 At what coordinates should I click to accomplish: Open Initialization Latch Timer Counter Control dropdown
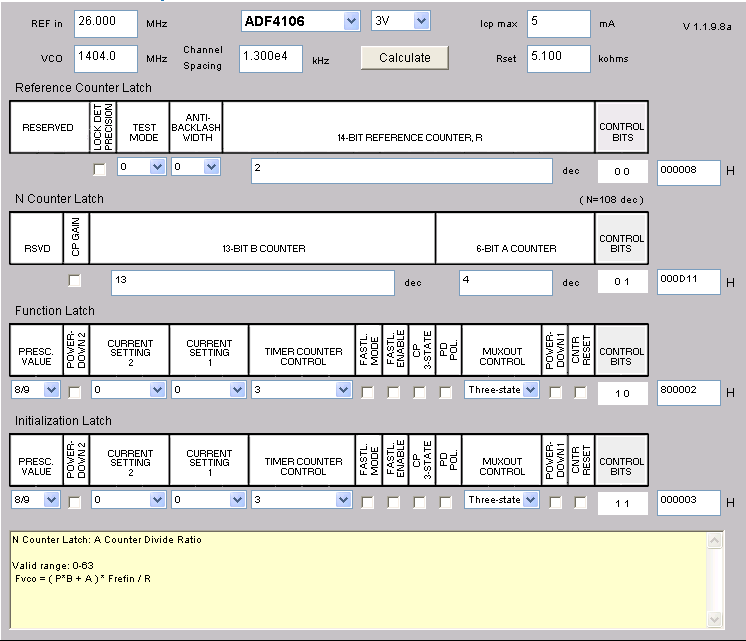point(302,500)
